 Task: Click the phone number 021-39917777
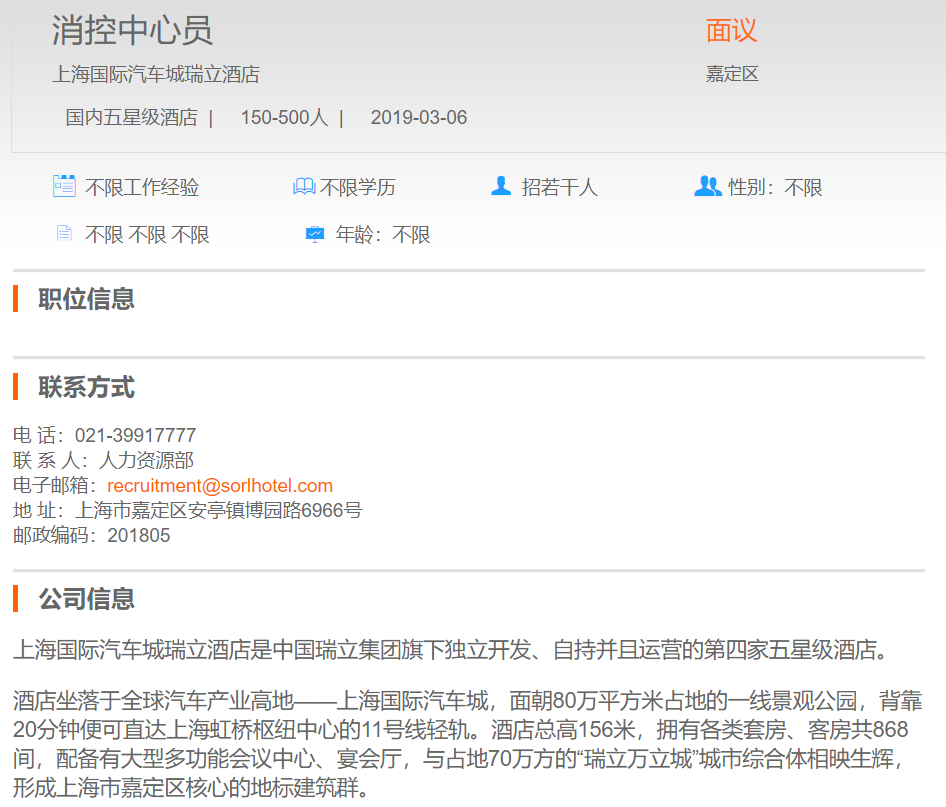tap(135, 436)
